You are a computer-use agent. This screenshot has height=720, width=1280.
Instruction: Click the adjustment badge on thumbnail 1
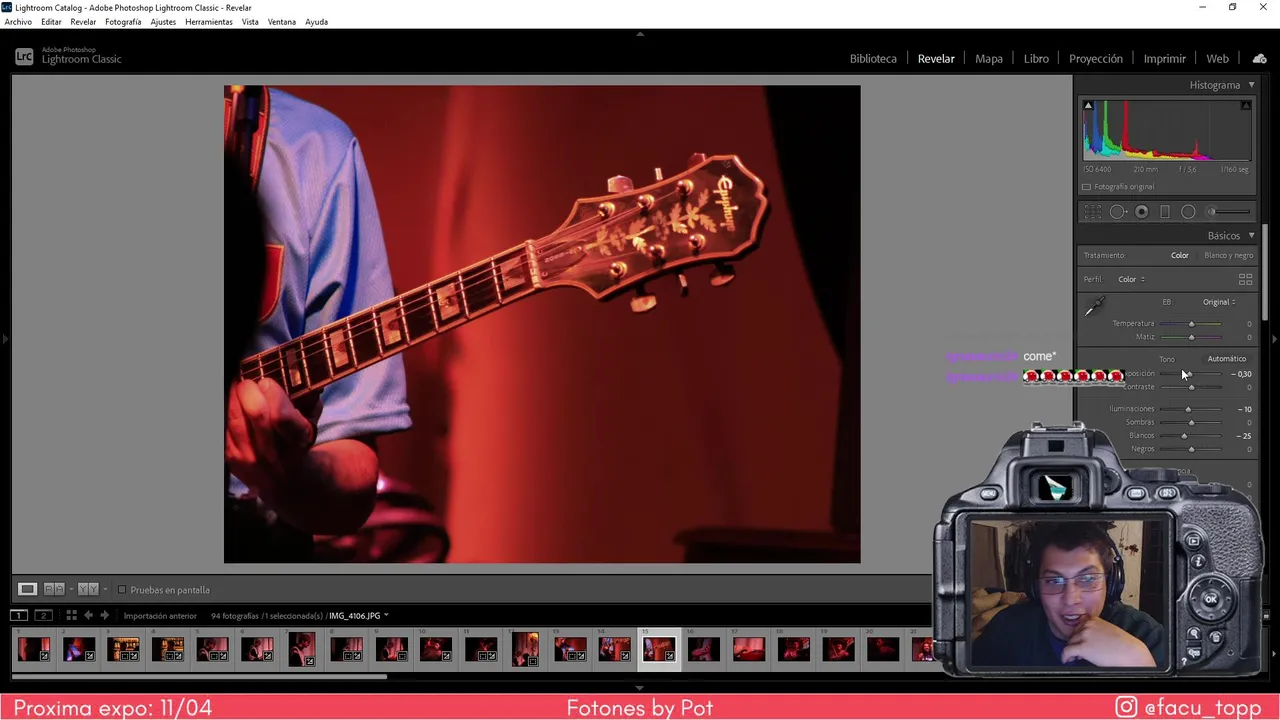click(x=44, y=656)
